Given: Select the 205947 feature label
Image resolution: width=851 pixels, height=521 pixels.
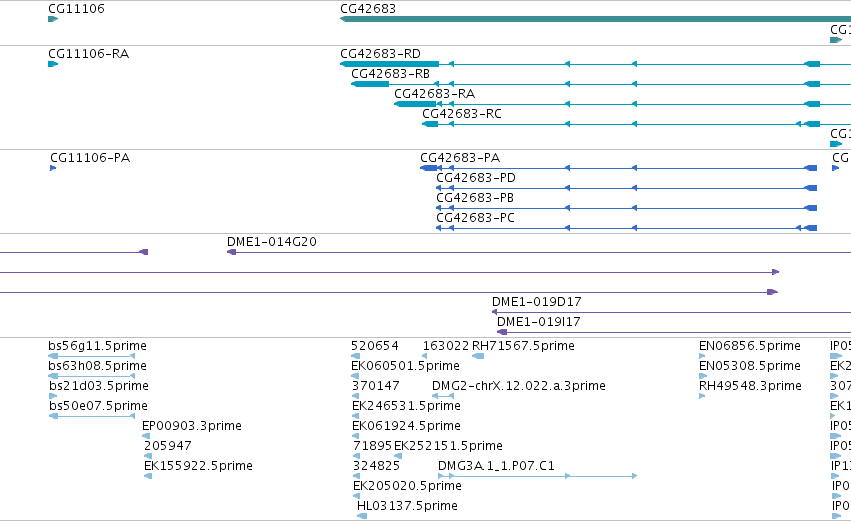Looking at the screenshot, I should (x=168, y=446).
